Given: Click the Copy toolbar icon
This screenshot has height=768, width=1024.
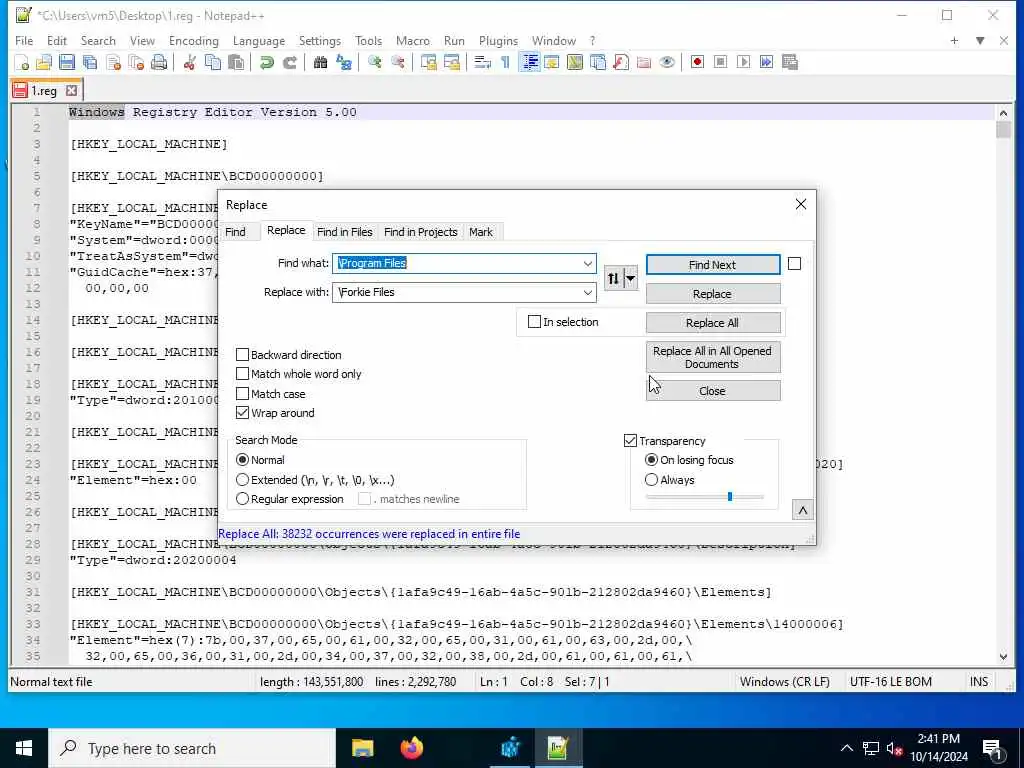Looking at the screenshot, I should [213, 62].
